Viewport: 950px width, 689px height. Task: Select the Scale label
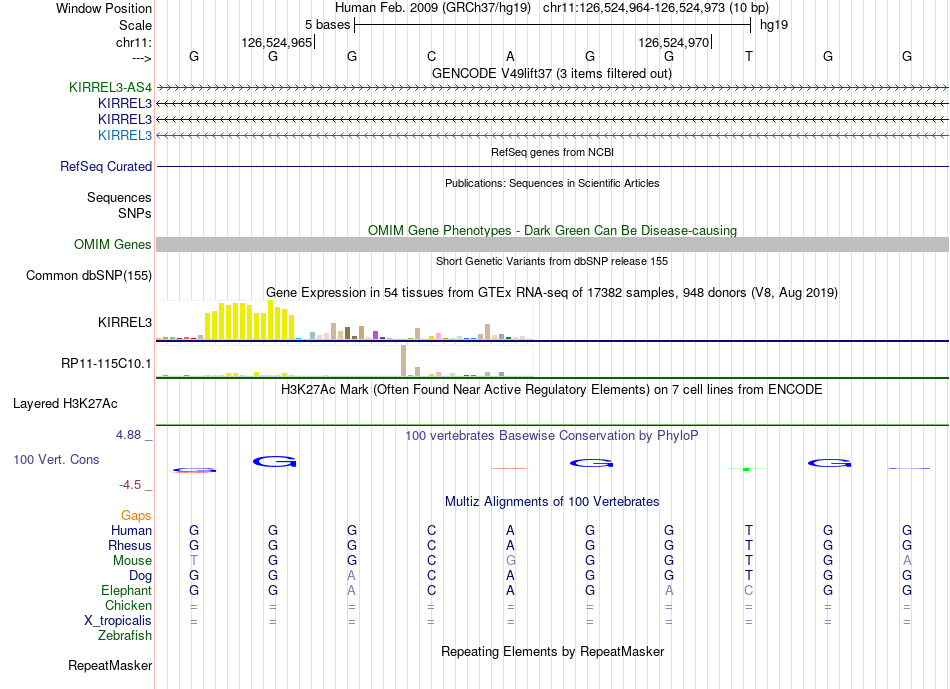pyautogui.click(x=136, y=25)
